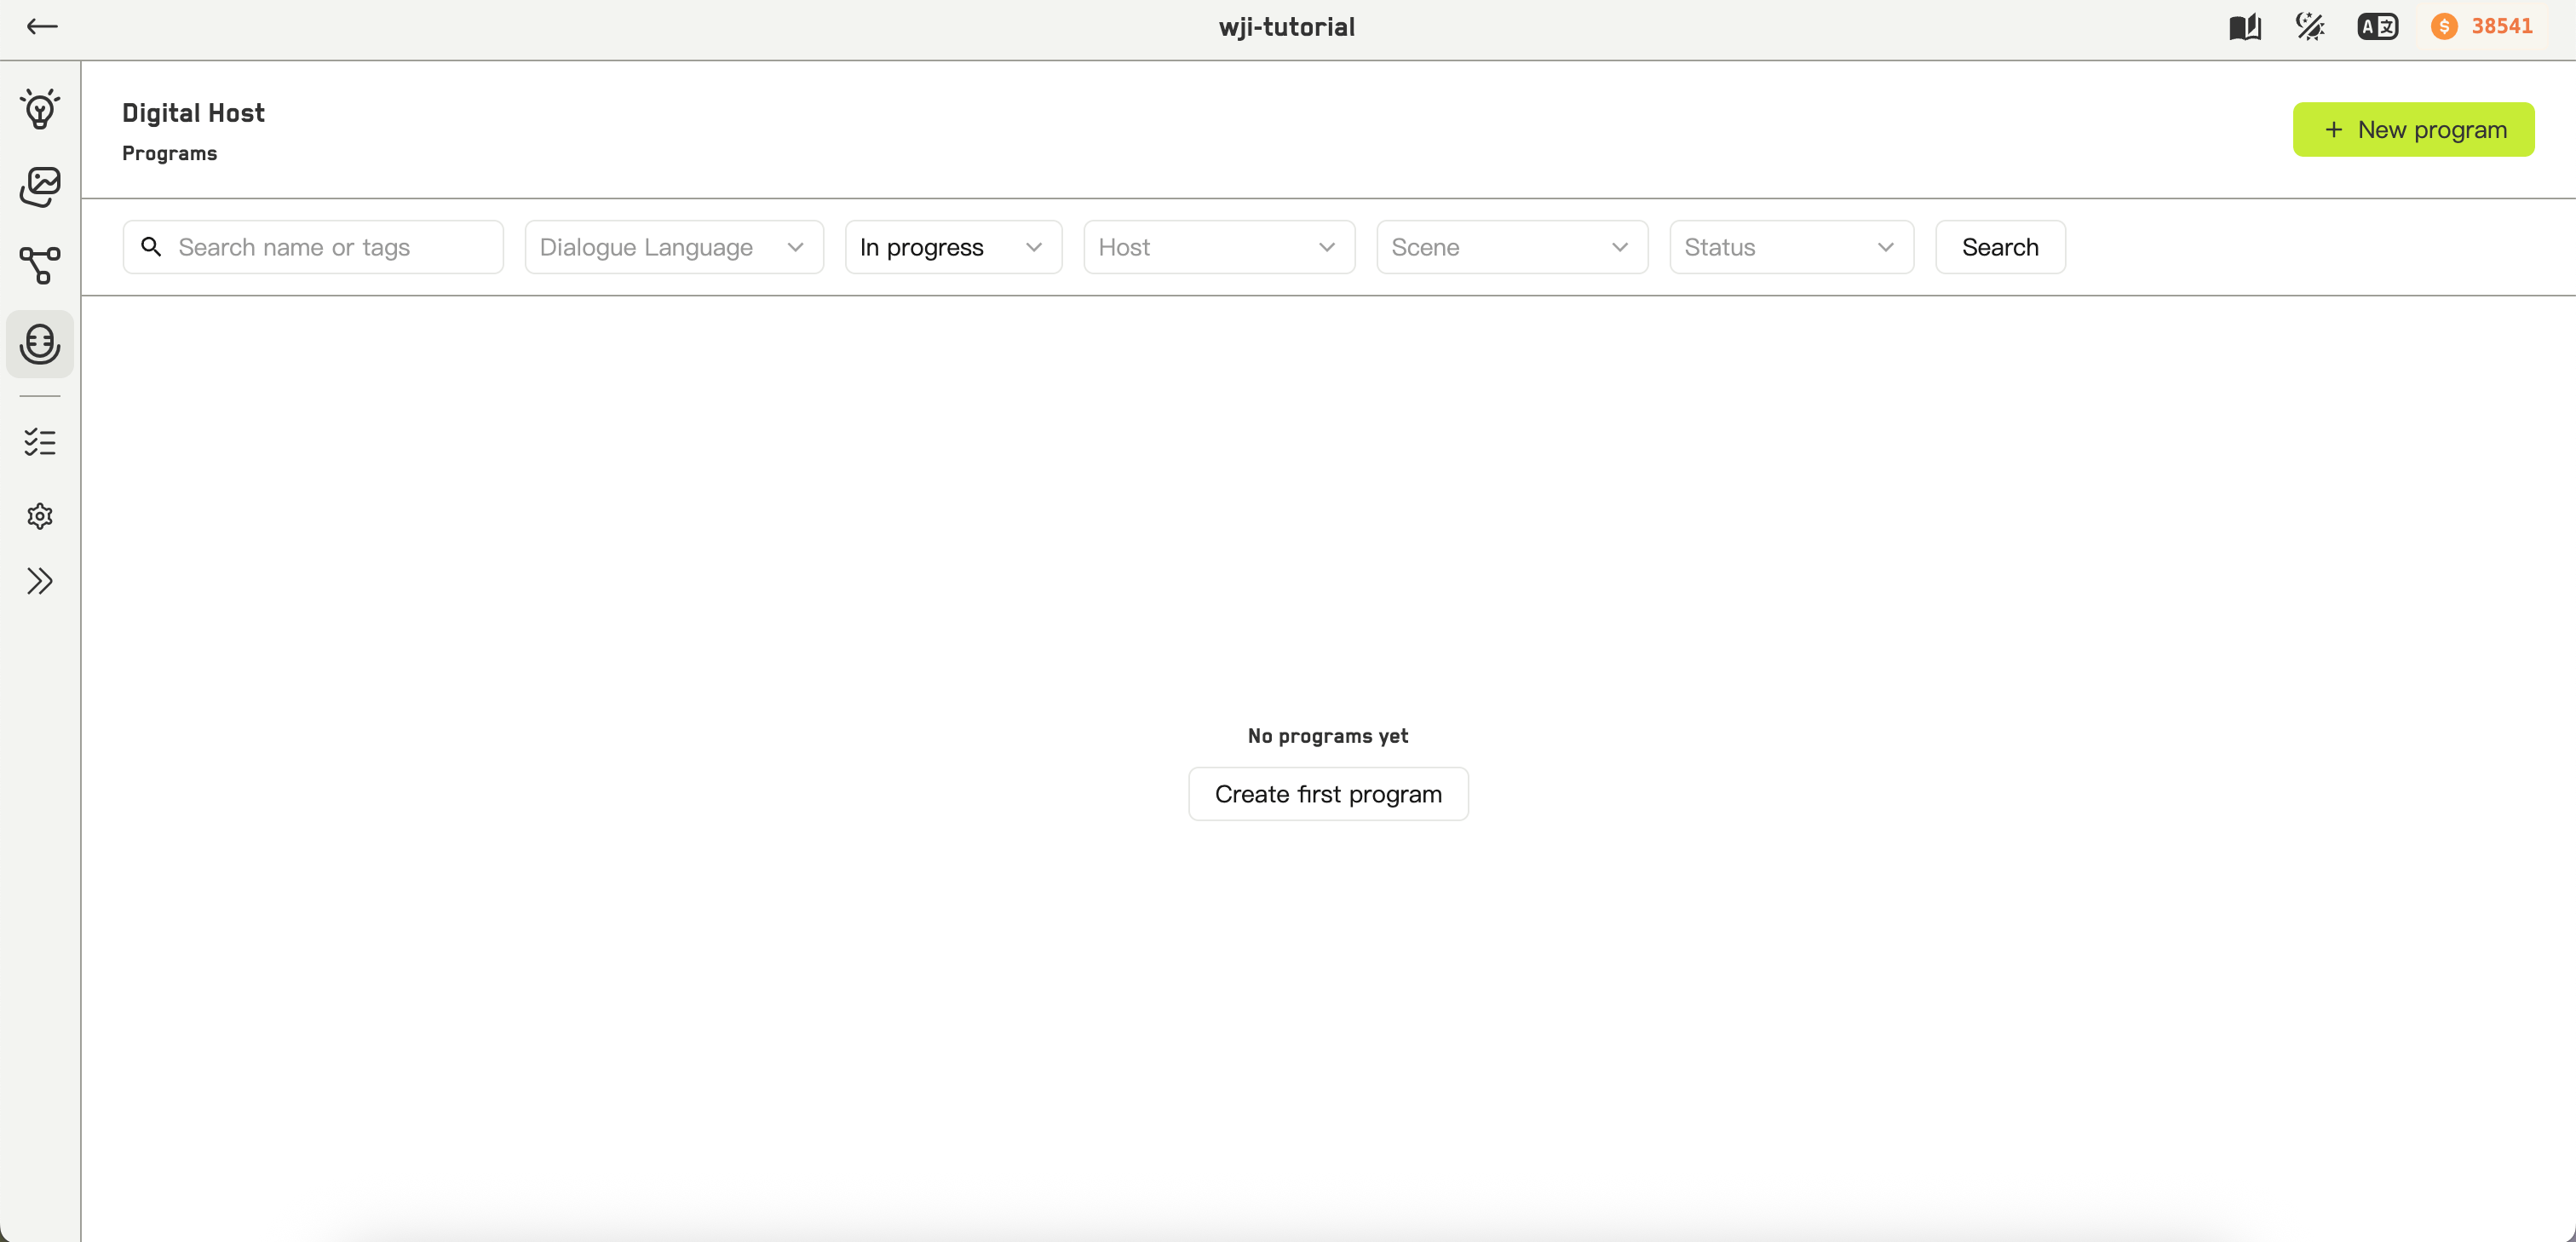Viewport: 2576px width, 1242px height.
Task: Open the workflow nodes sidebar icon
Action: pos(40,265)
